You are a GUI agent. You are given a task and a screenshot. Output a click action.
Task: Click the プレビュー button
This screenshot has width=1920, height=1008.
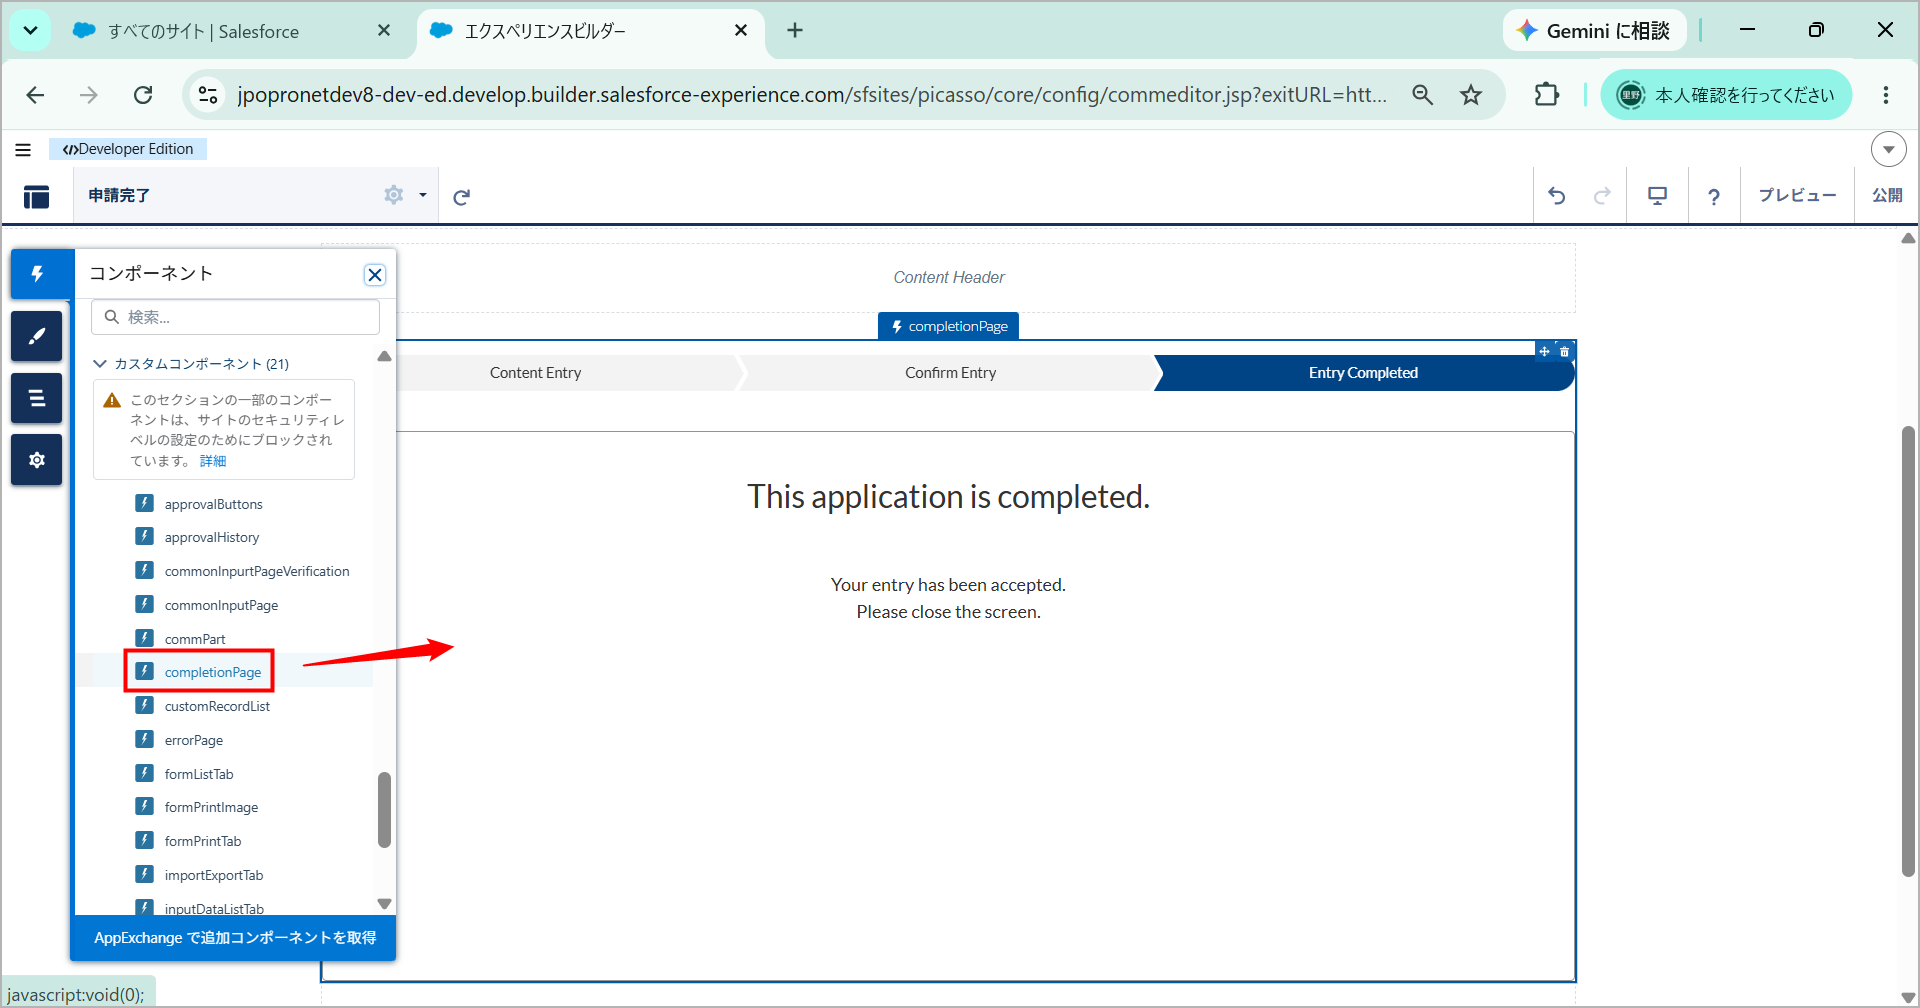[x=1797, y=196]
